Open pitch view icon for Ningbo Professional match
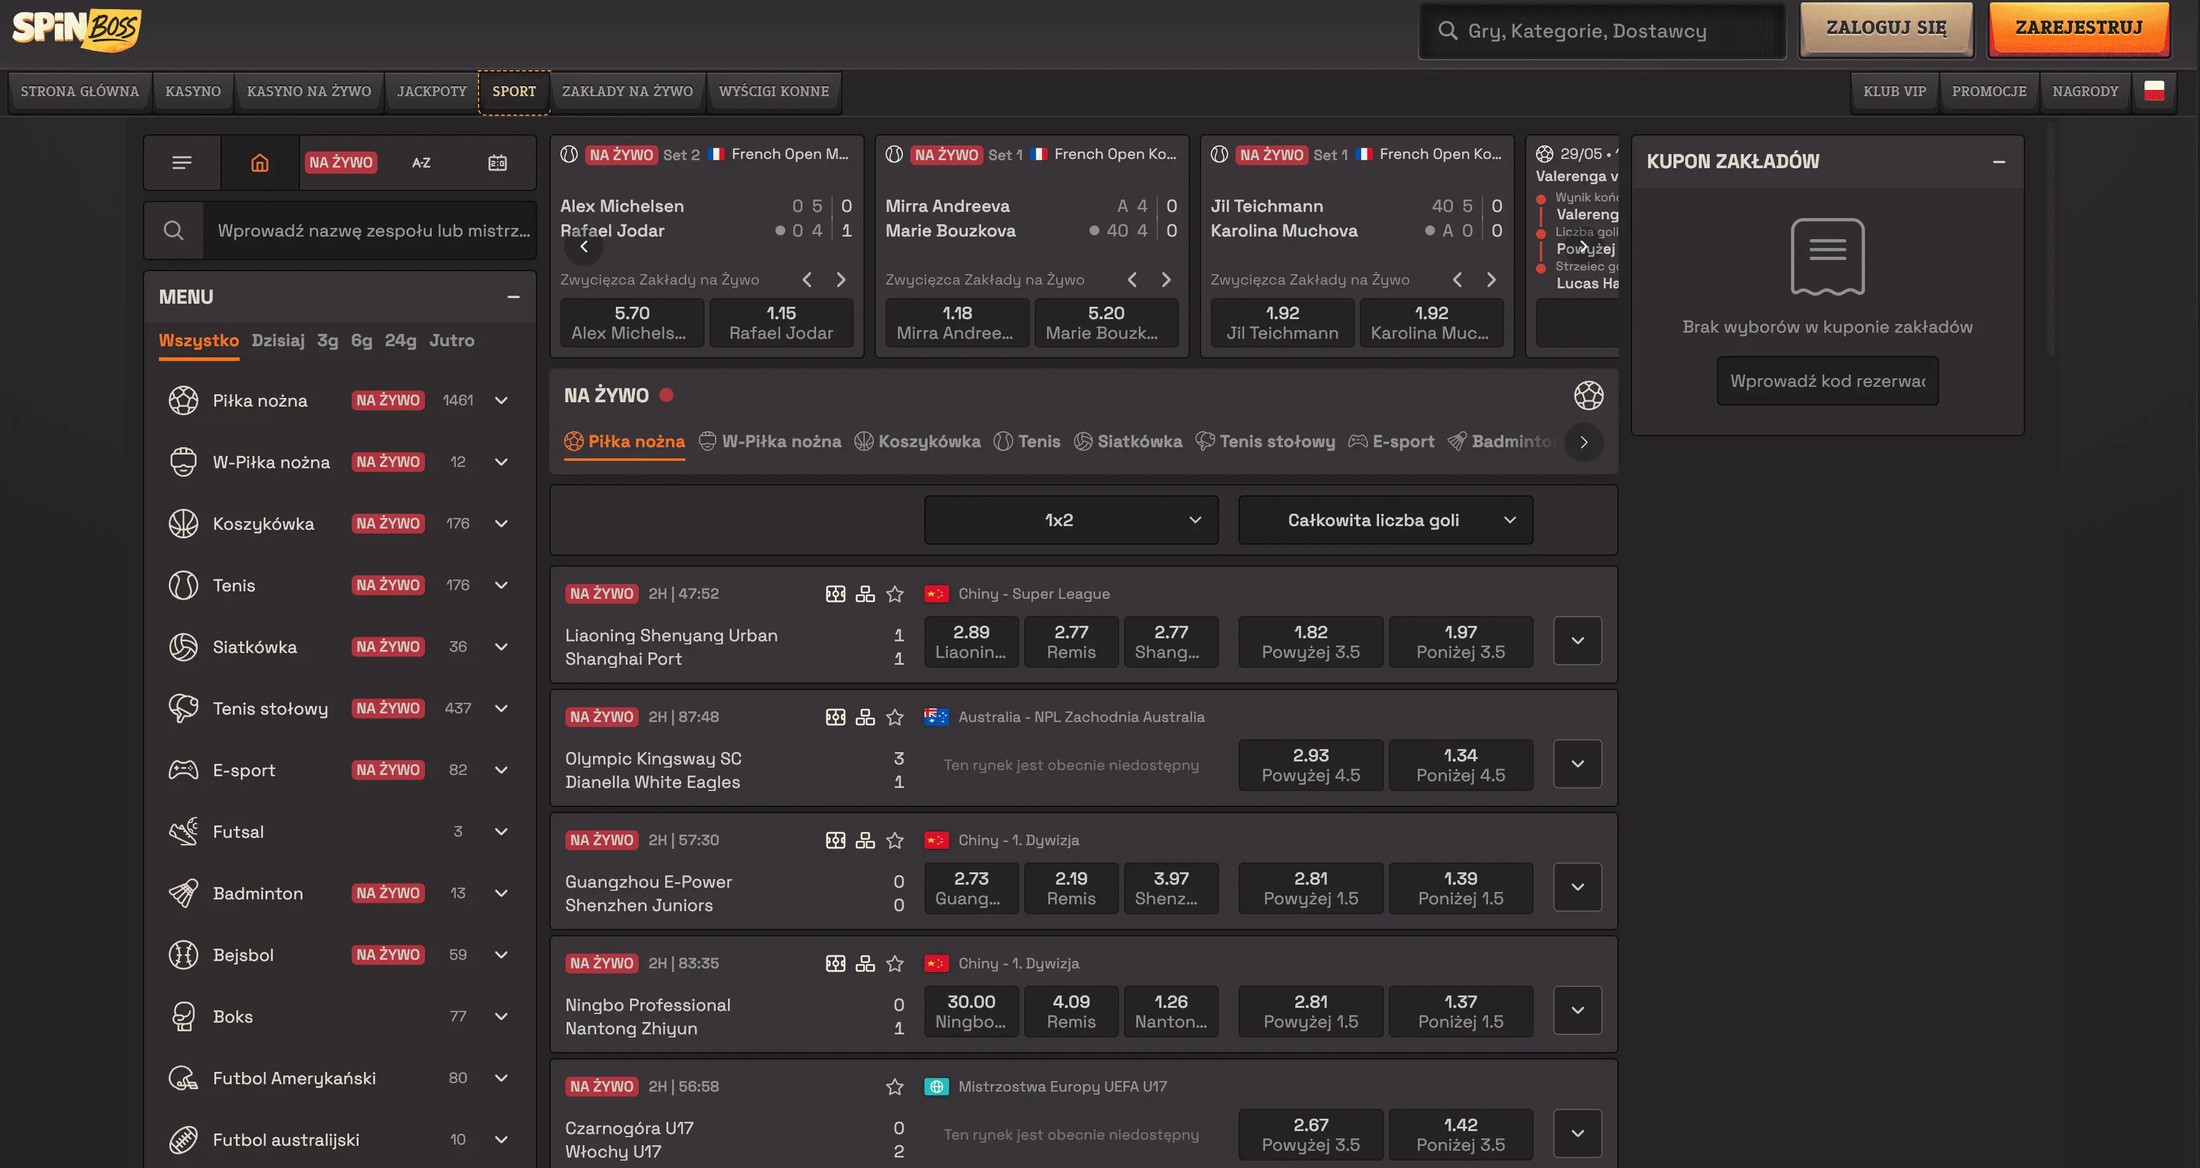 [x=835, y=963]
